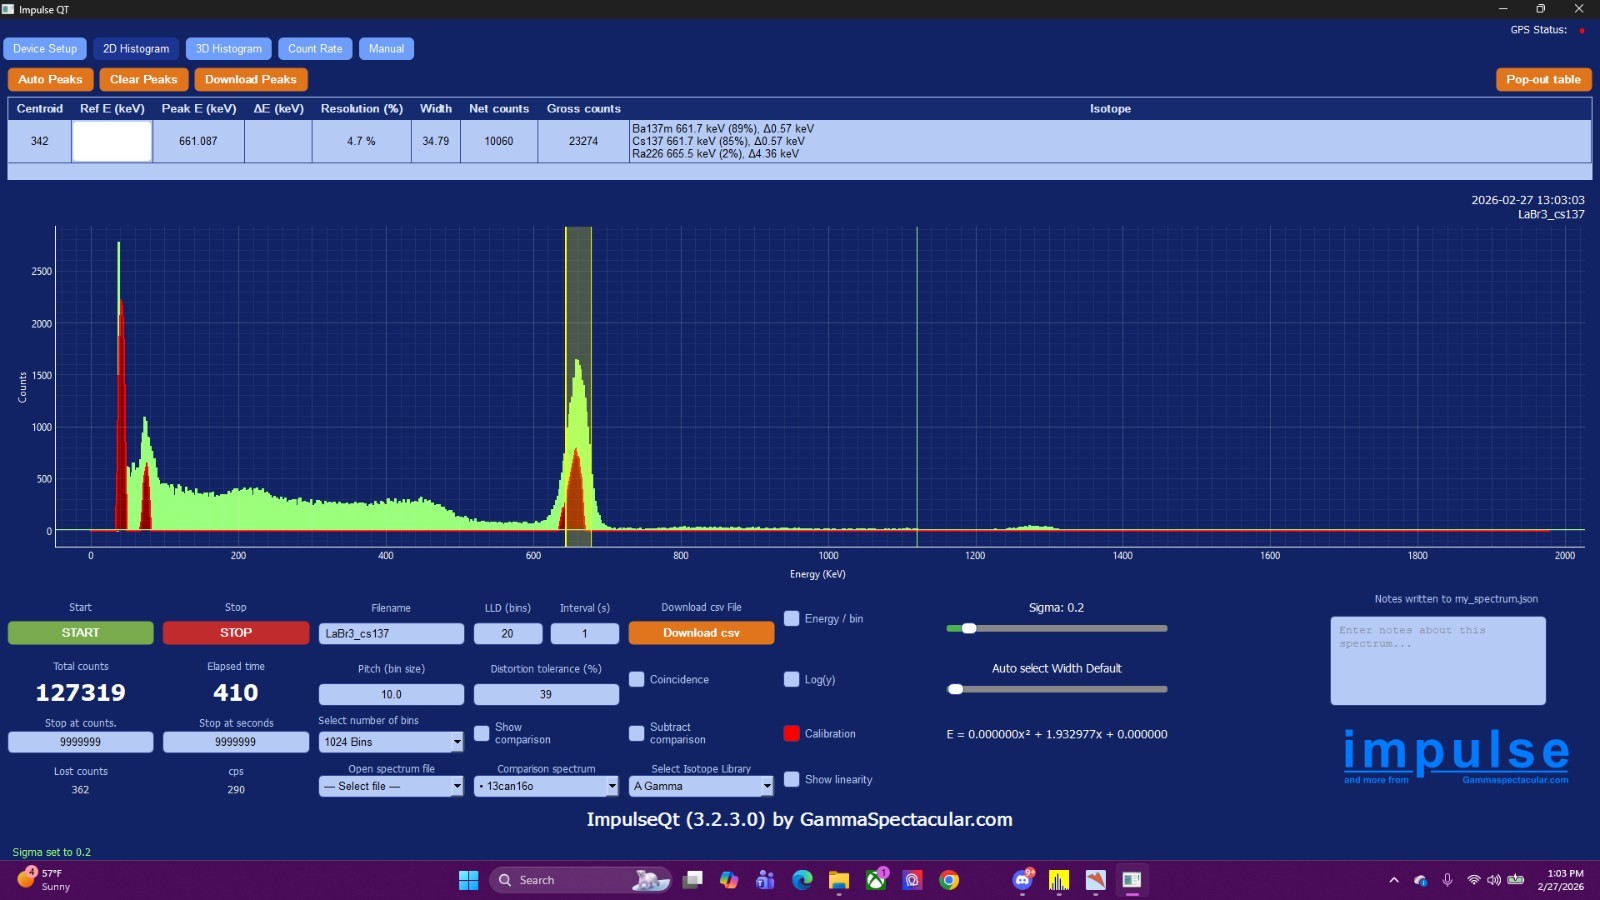Enable the Coincidence checkbox

[x=637, y=680]
